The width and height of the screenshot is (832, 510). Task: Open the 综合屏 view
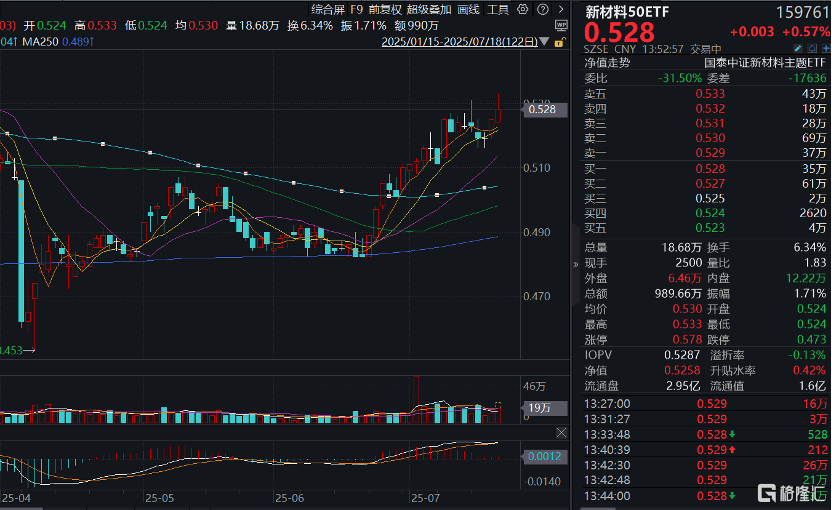click(328, 9)
